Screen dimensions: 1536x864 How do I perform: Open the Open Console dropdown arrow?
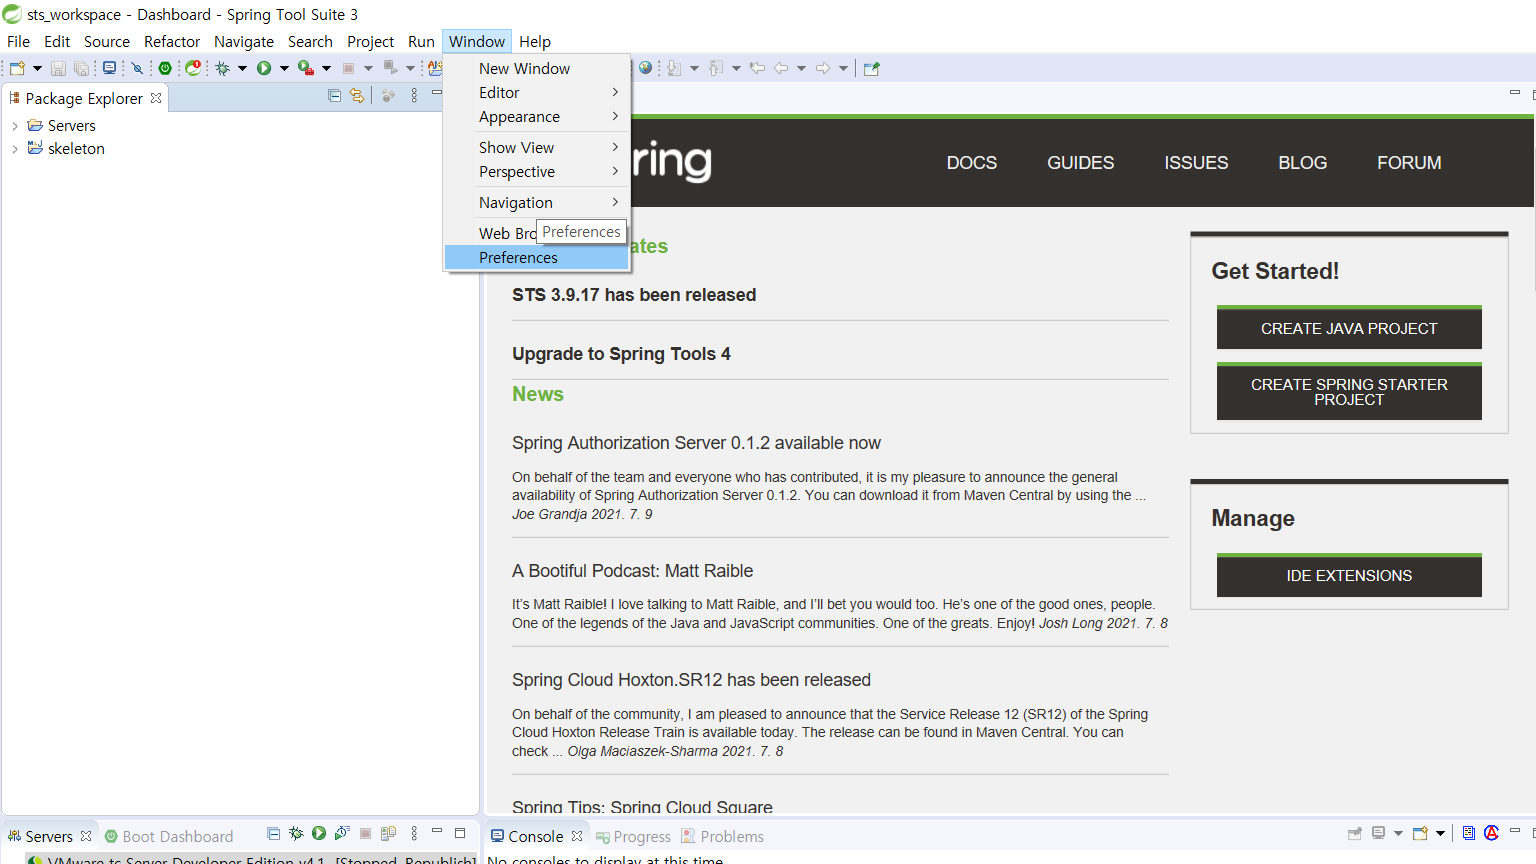tap(1440, 833)
